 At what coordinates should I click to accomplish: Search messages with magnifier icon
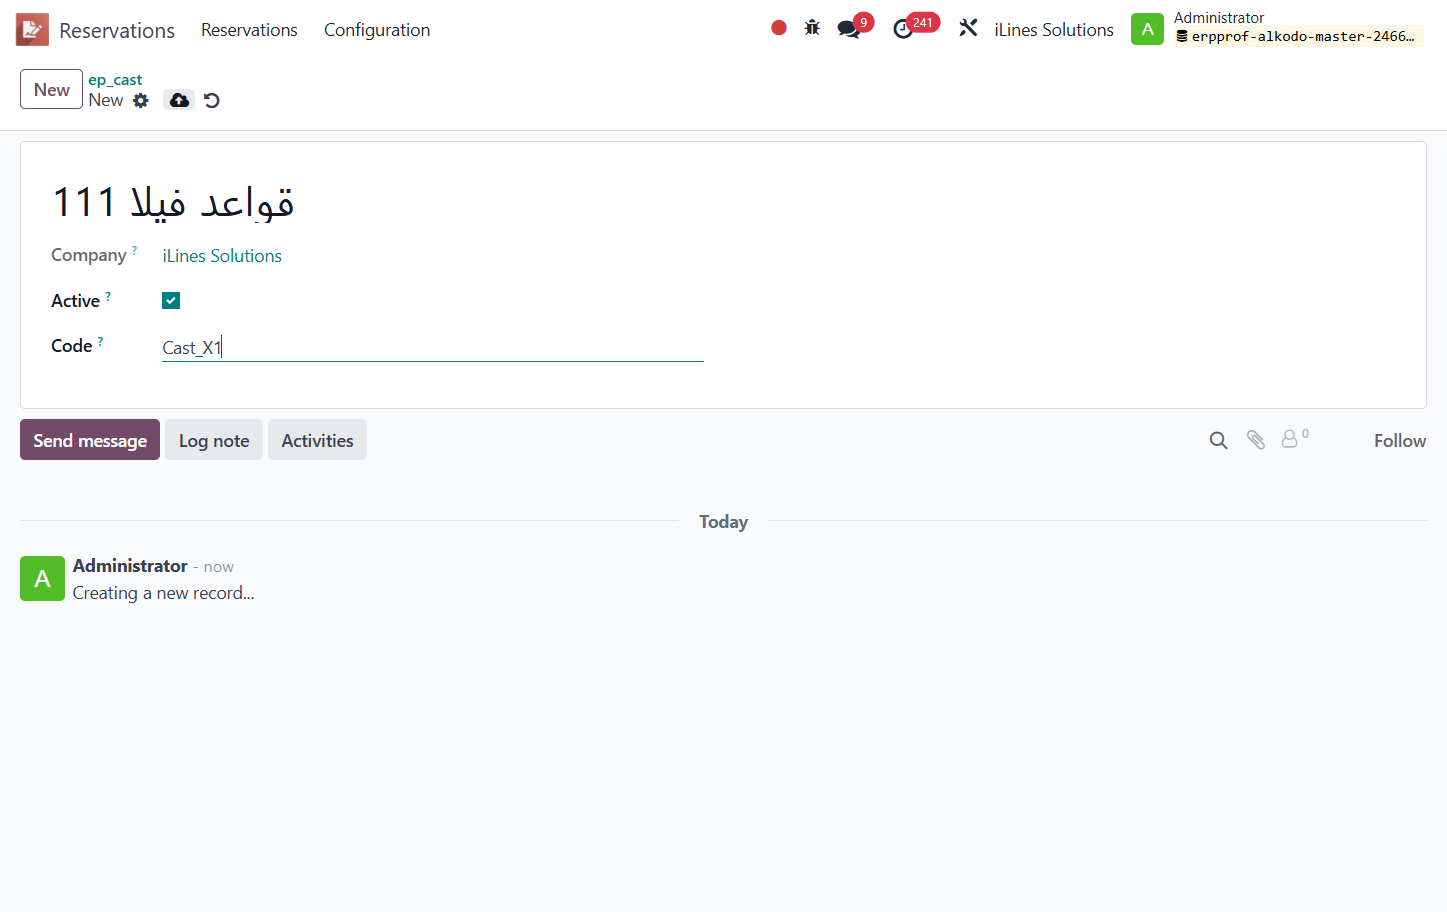(x=1218, y=440)
